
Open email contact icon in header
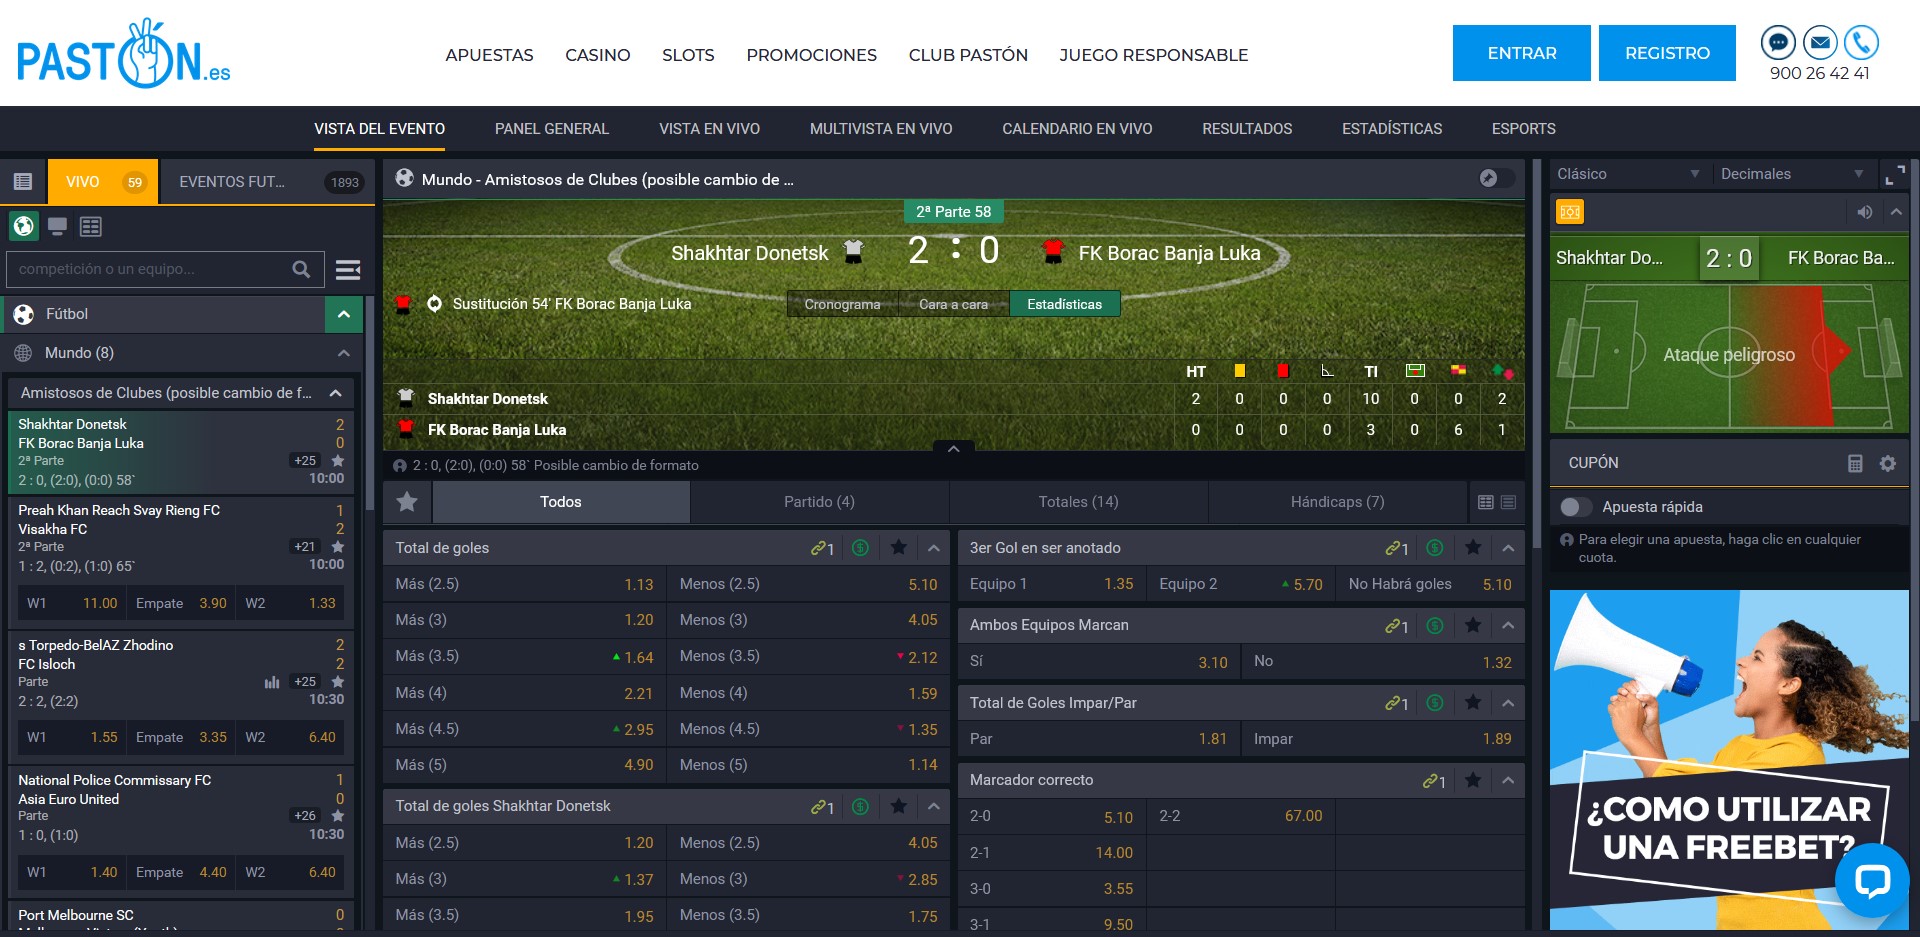(1820, 43)
